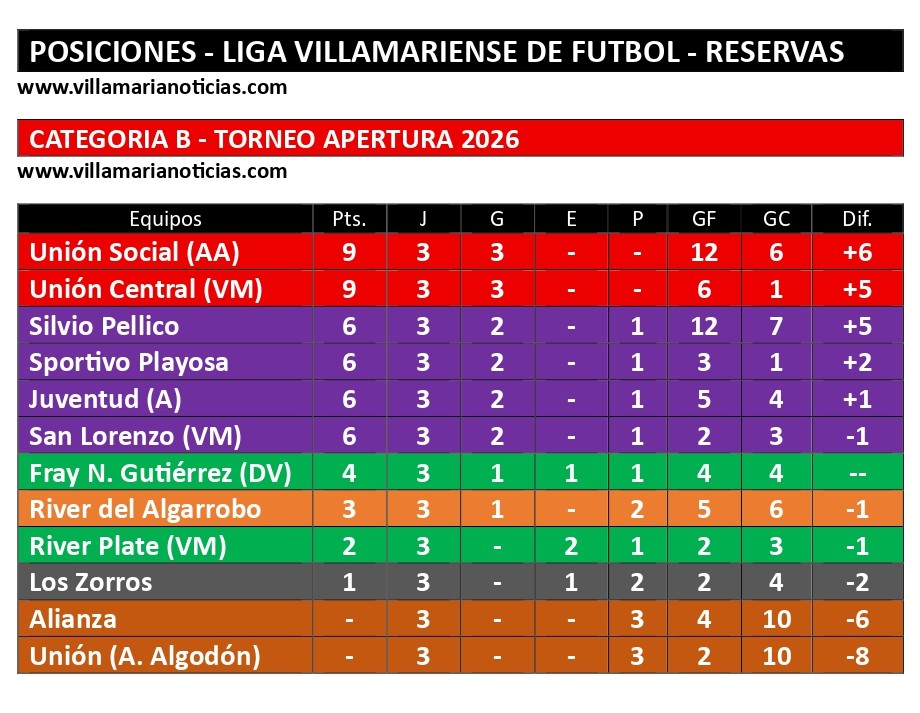
Task: Select the Unión Central (VM) team name
Action: [145, 289]
